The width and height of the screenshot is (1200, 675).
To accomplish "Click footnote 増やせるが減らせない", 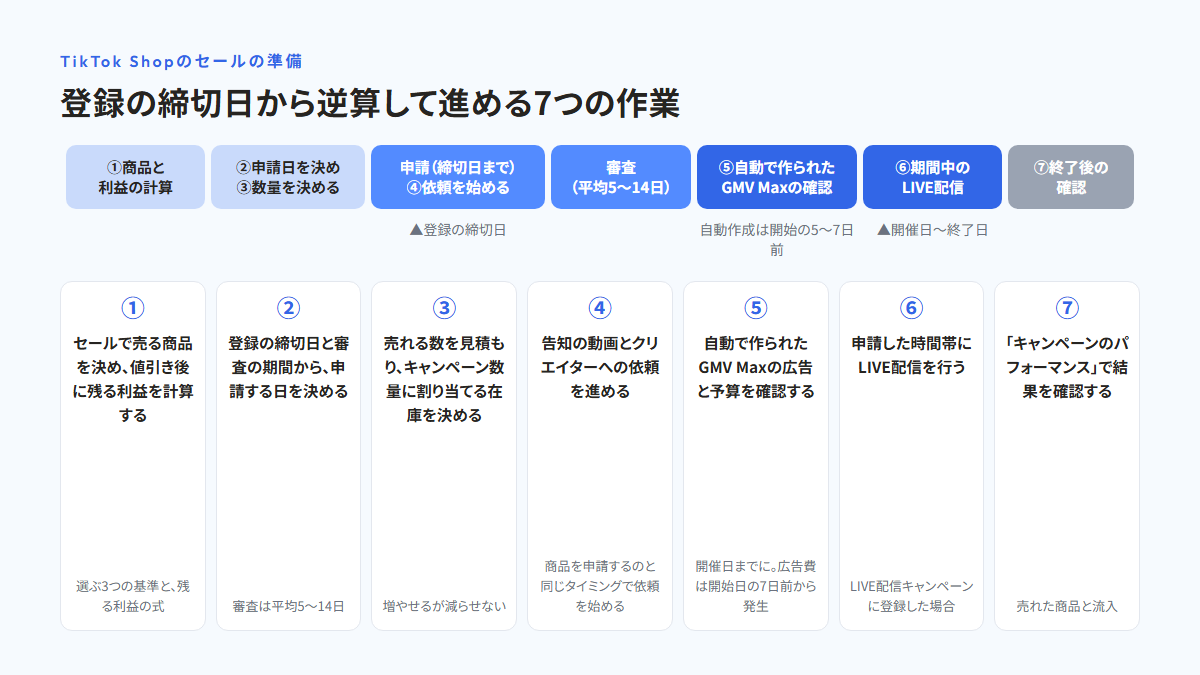I will click(444, 606).
